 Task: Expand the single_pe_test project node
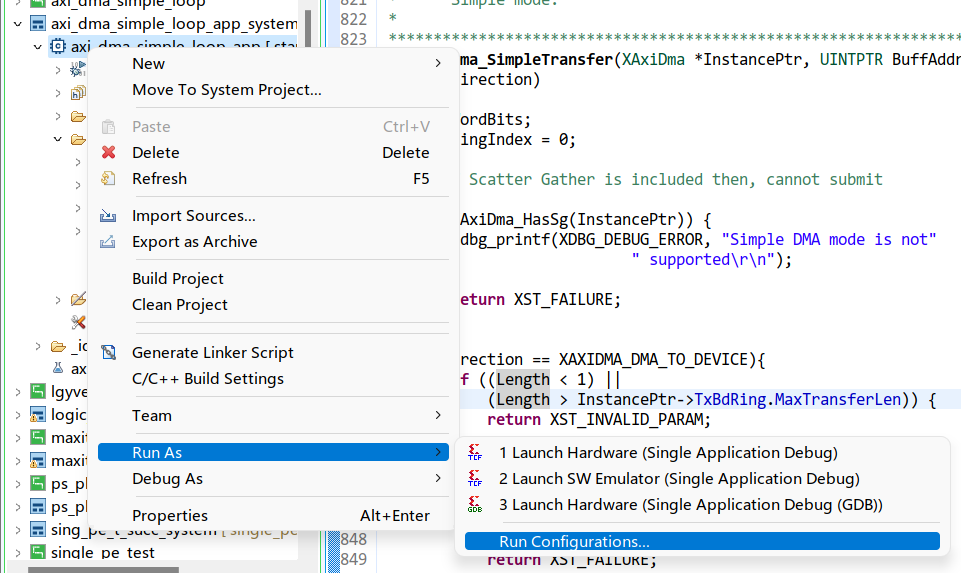(x=18, y=552)
